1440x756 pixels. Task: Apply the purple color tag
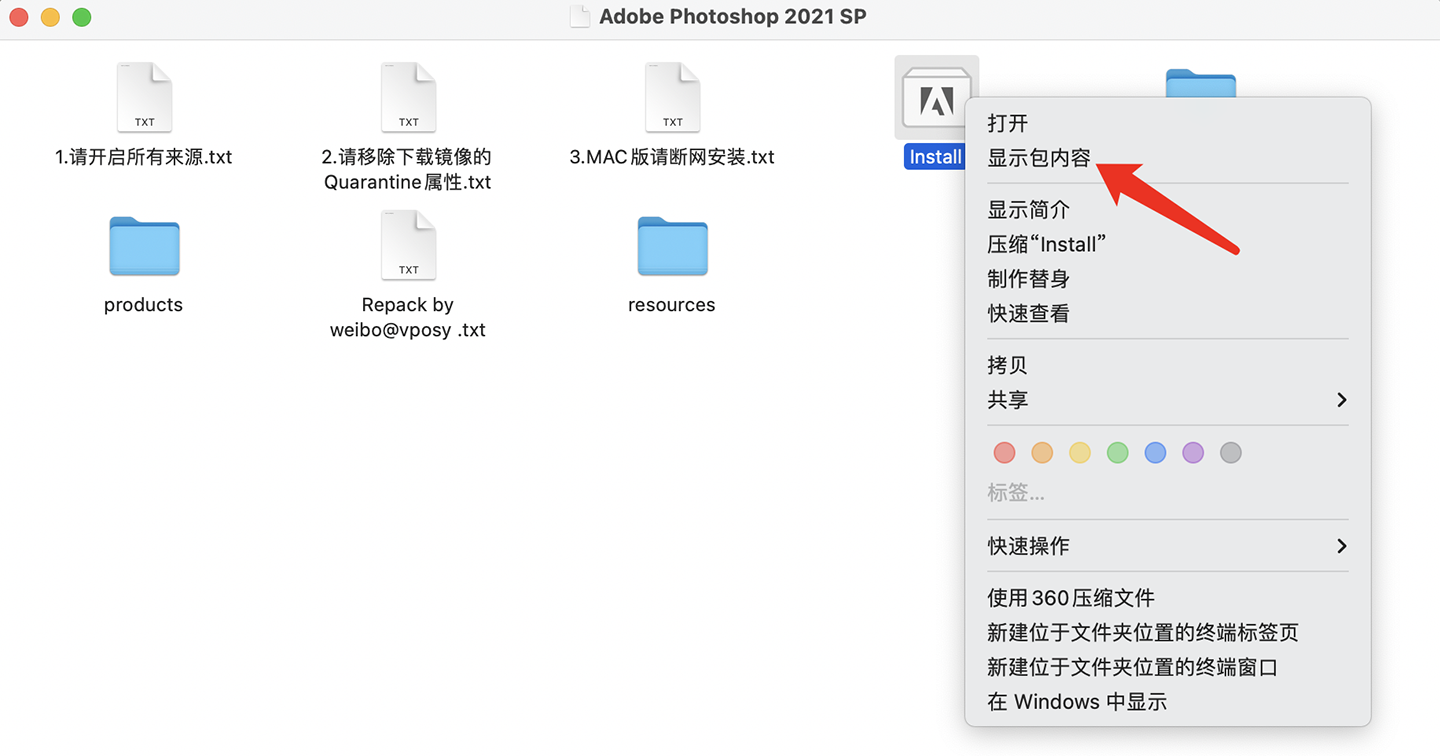1193,453
